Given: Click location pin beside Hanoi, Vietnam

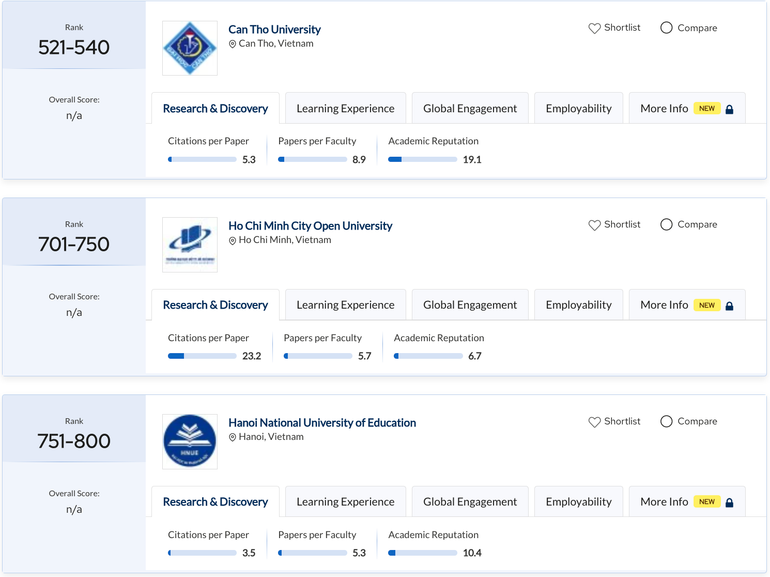Looking at the screenshot, I should 233,438.
